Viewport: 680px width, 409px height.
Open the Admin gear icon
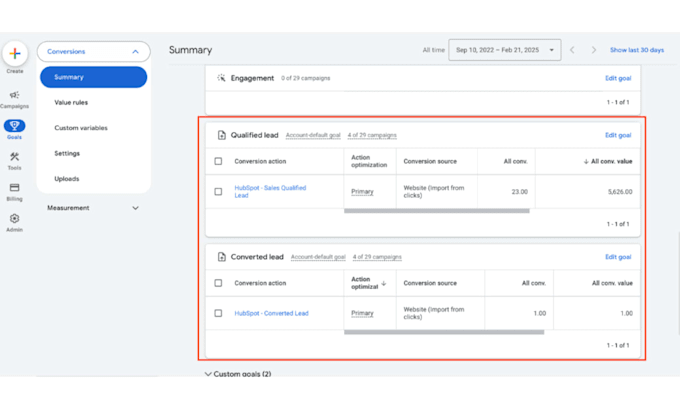coord(14,218)
